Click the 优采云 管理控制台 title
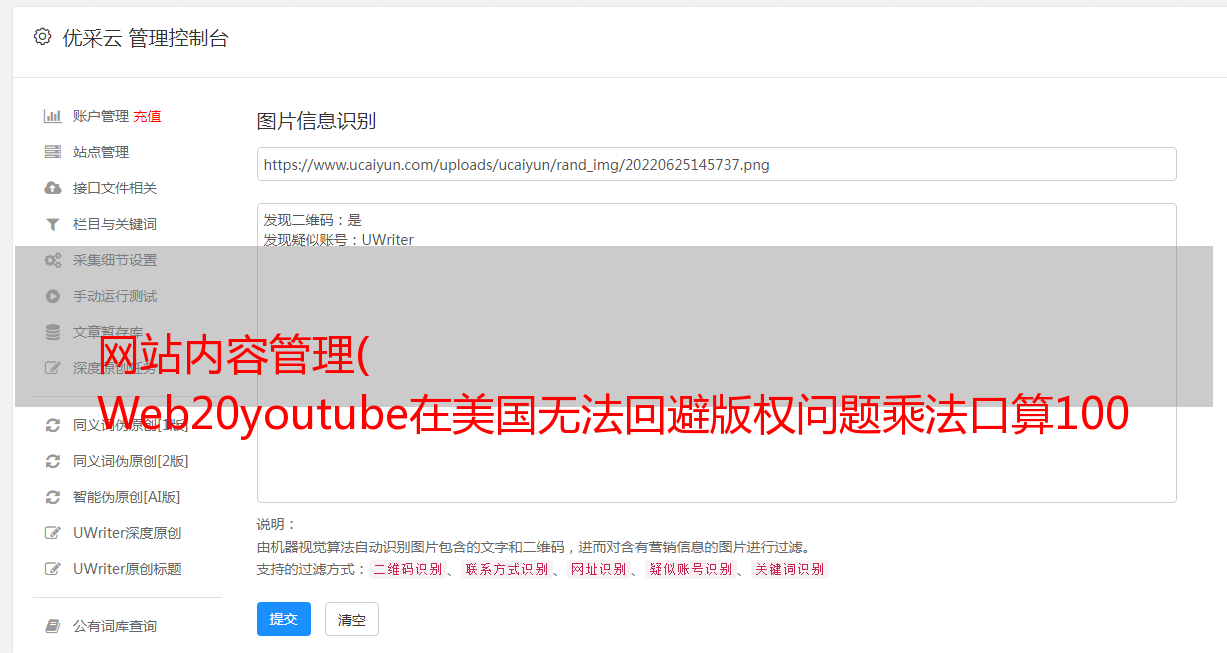 [x=145, y=38]
